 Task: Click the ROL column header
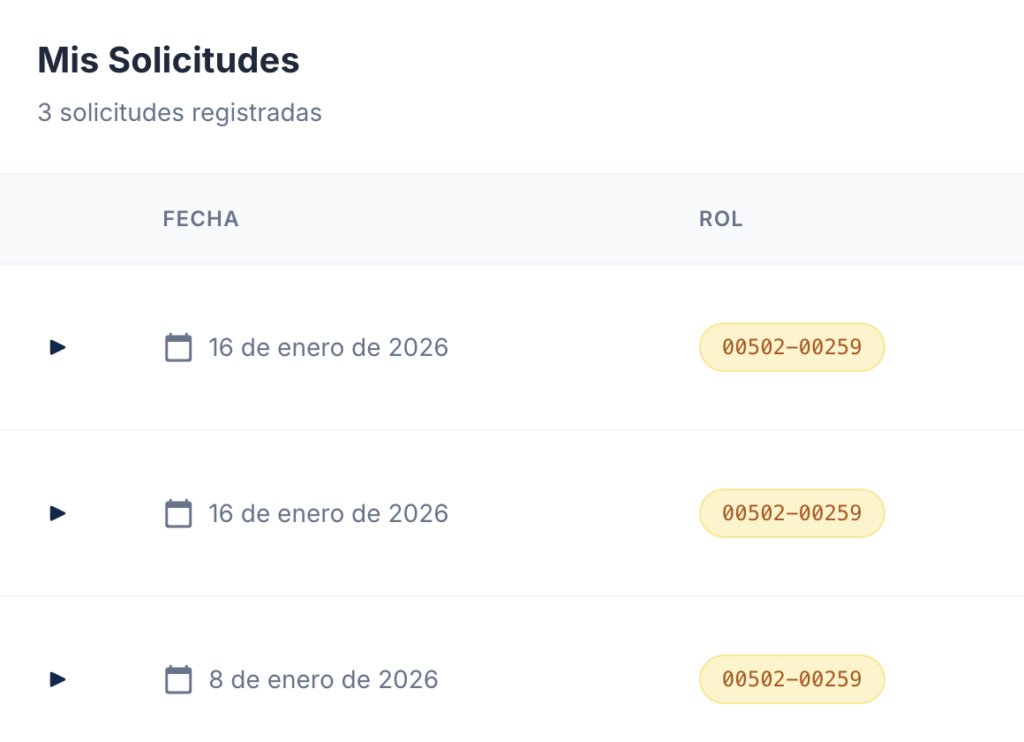coord(721,219)
